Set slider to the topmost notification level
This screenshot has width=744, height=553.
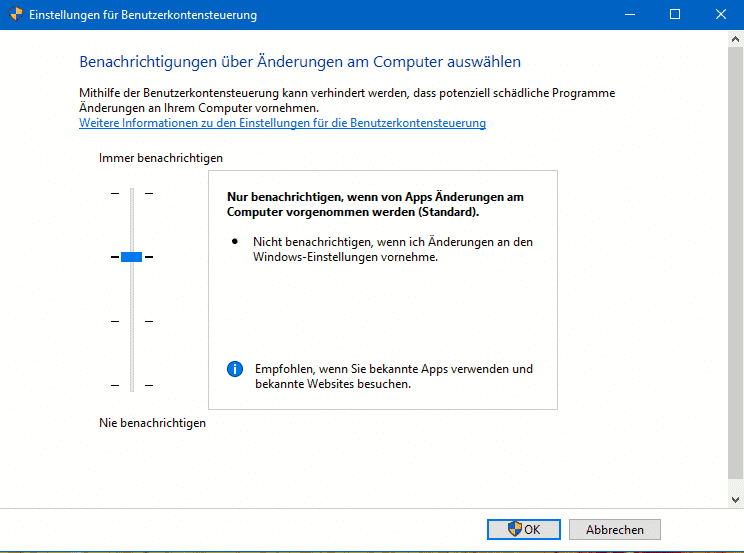131,193
